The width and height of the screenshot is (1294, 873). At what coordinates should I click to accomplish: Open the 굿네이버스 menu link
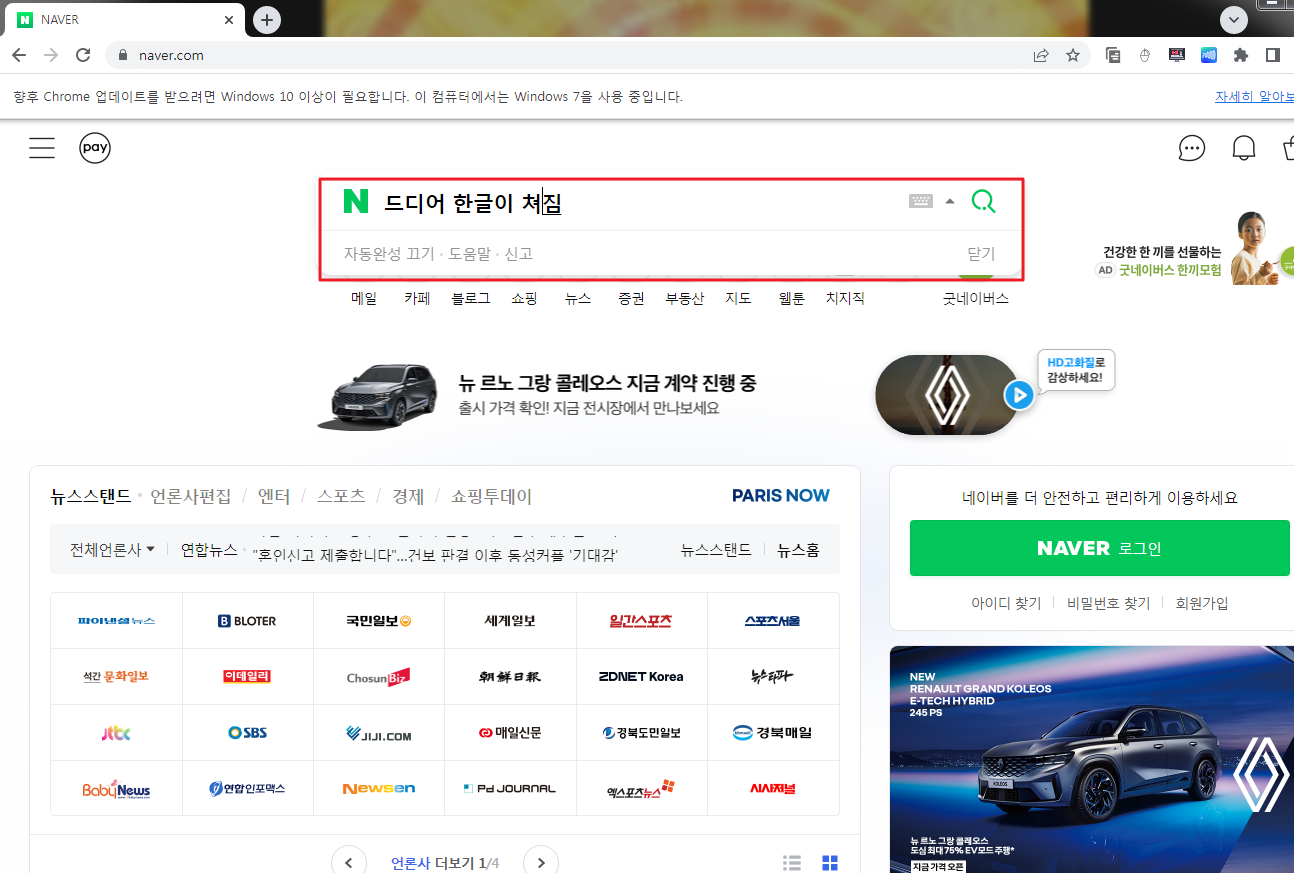click(x=975, y=298)
